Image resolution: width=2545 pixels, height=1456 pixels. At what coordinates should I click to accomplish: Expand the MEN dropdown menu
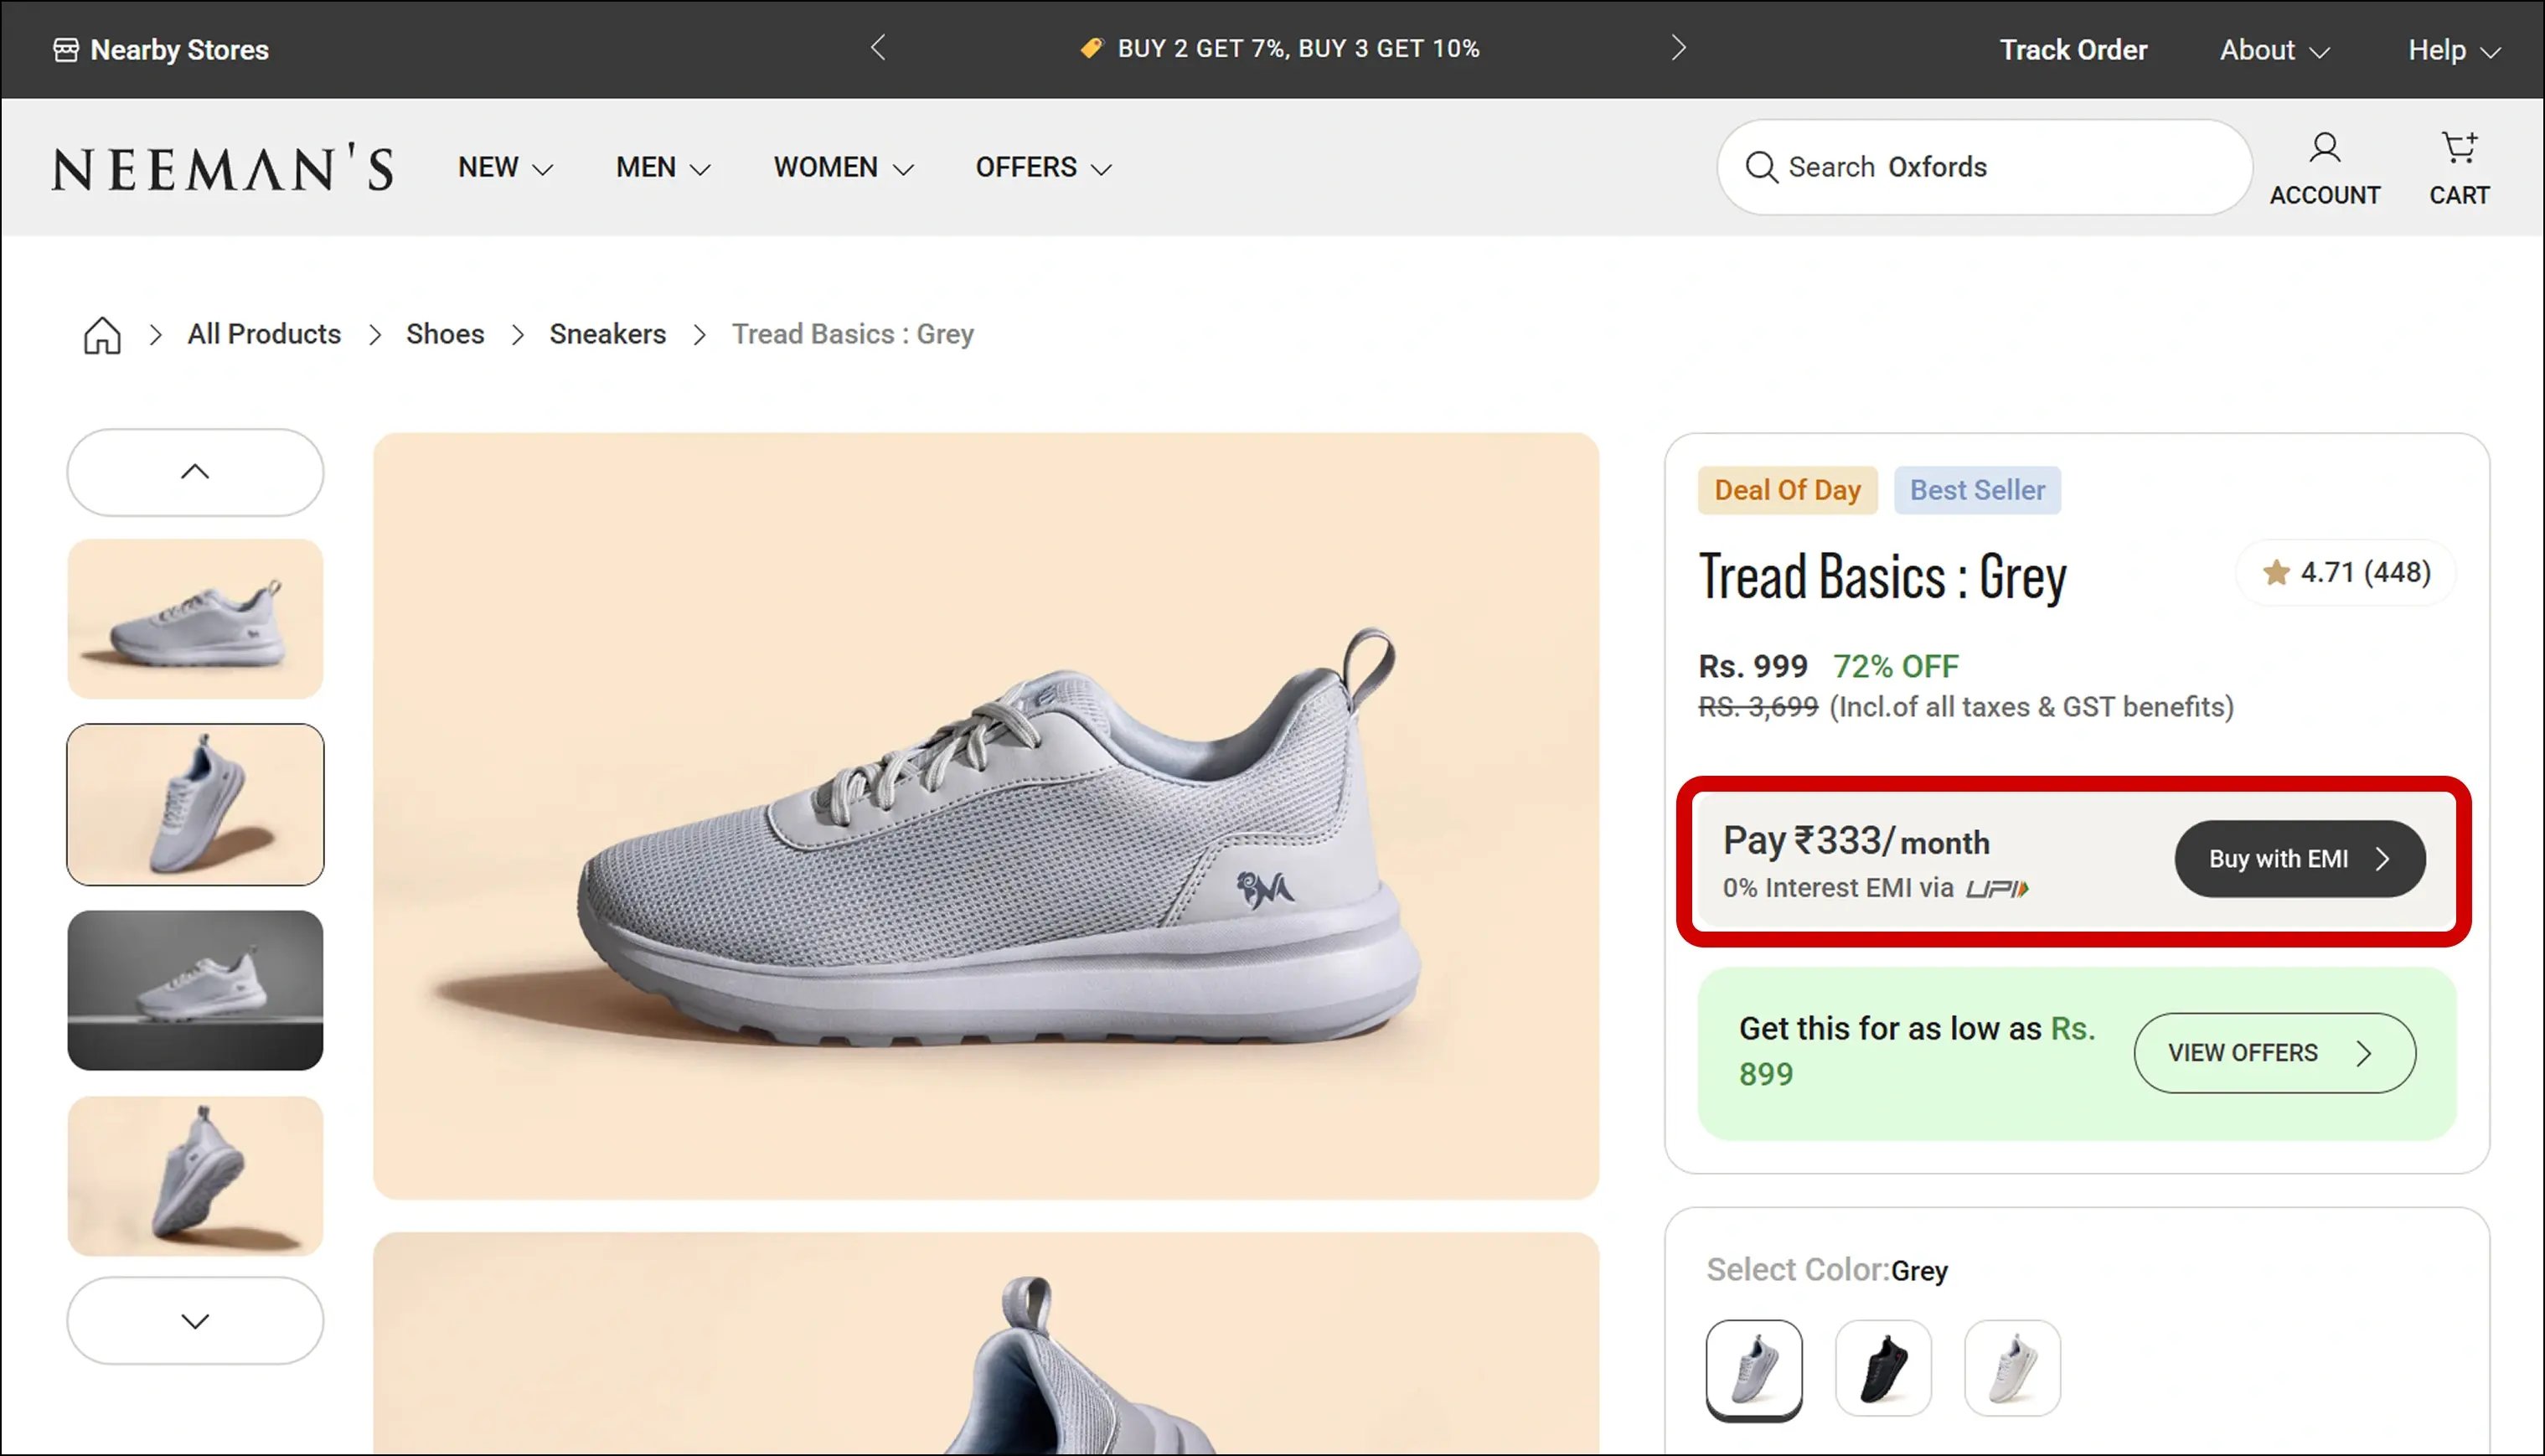[x=662, y=167]
